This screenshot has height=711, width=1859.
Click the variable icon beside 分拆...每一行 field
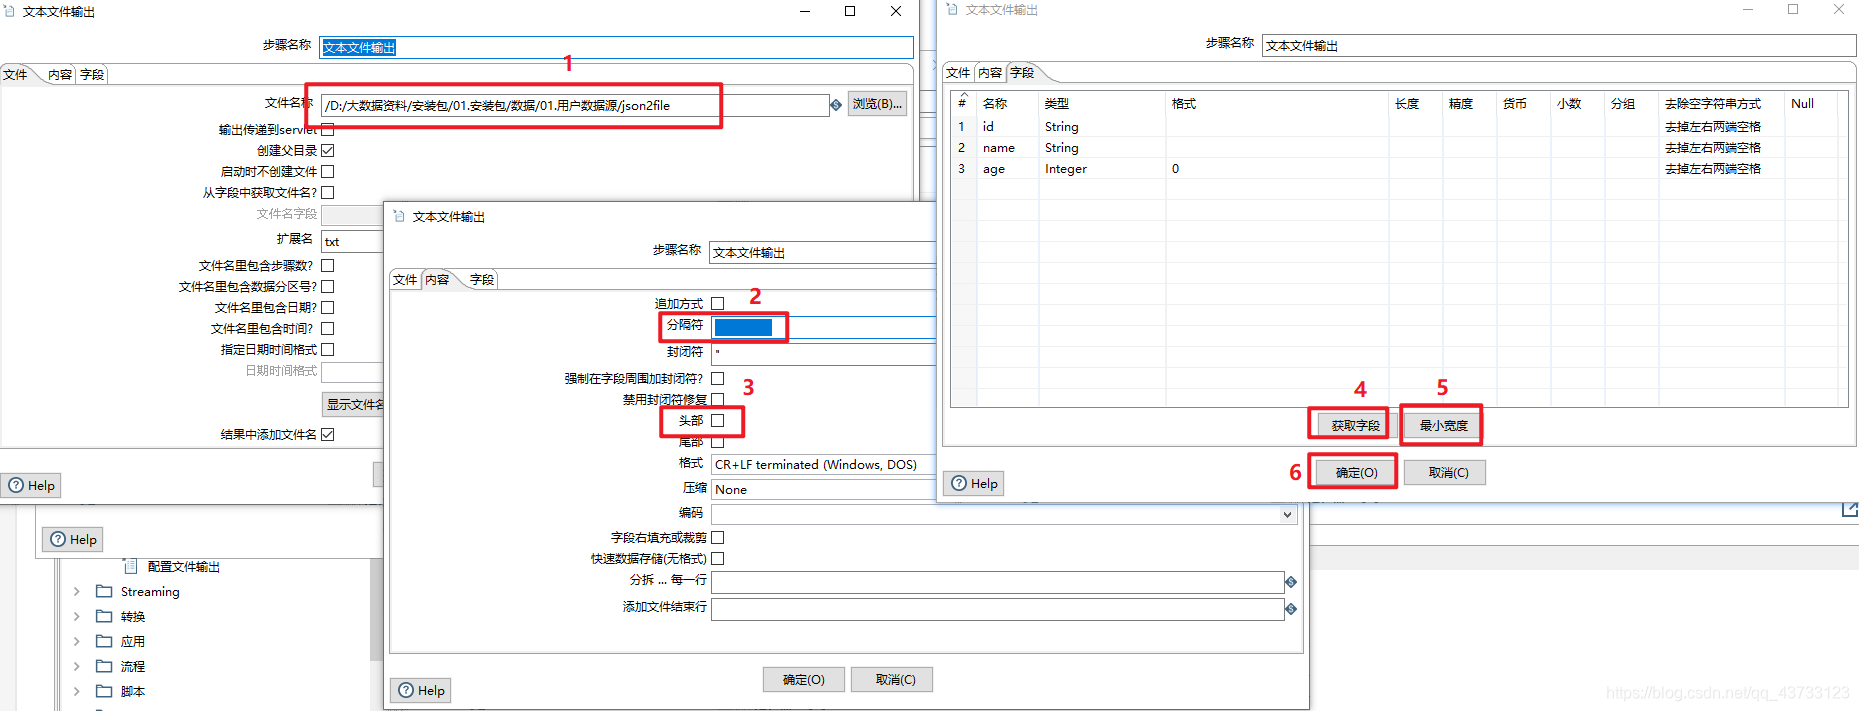[1291, 582]
